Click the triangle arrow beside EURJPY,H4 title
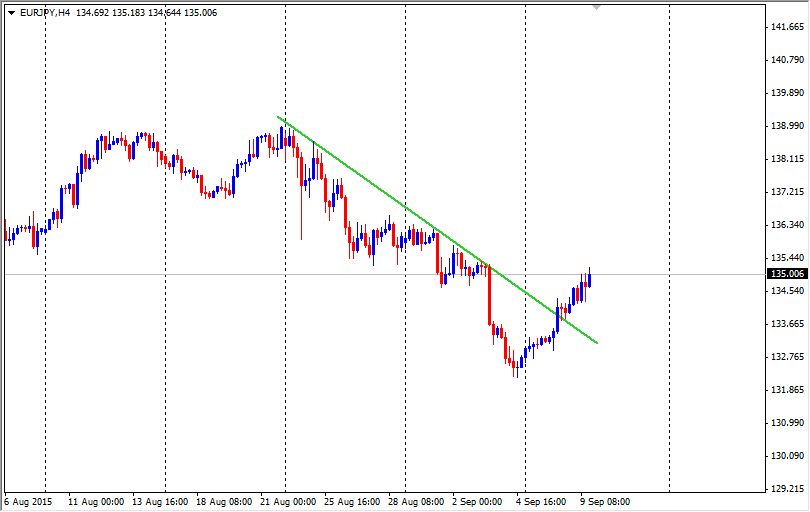The height and width of the screenshot is (512, 810). (12, 13)
